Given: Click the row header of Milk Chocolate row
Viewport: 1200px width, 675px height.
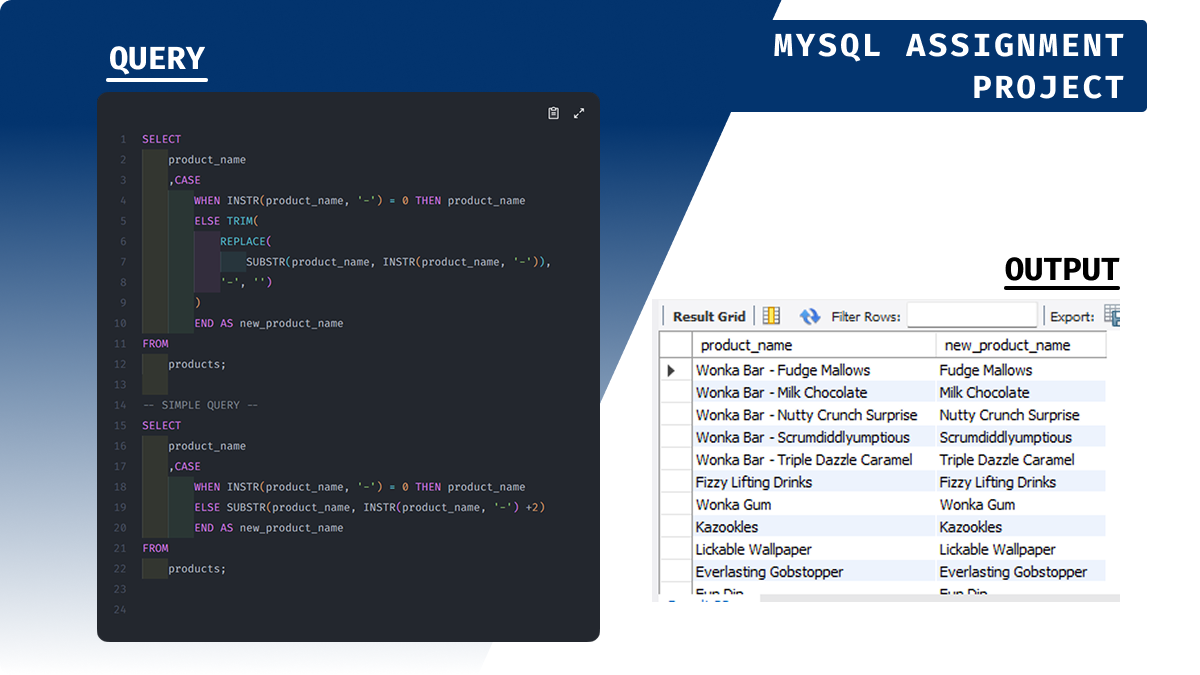Looking at the screenshot, I should pos(675,392).
